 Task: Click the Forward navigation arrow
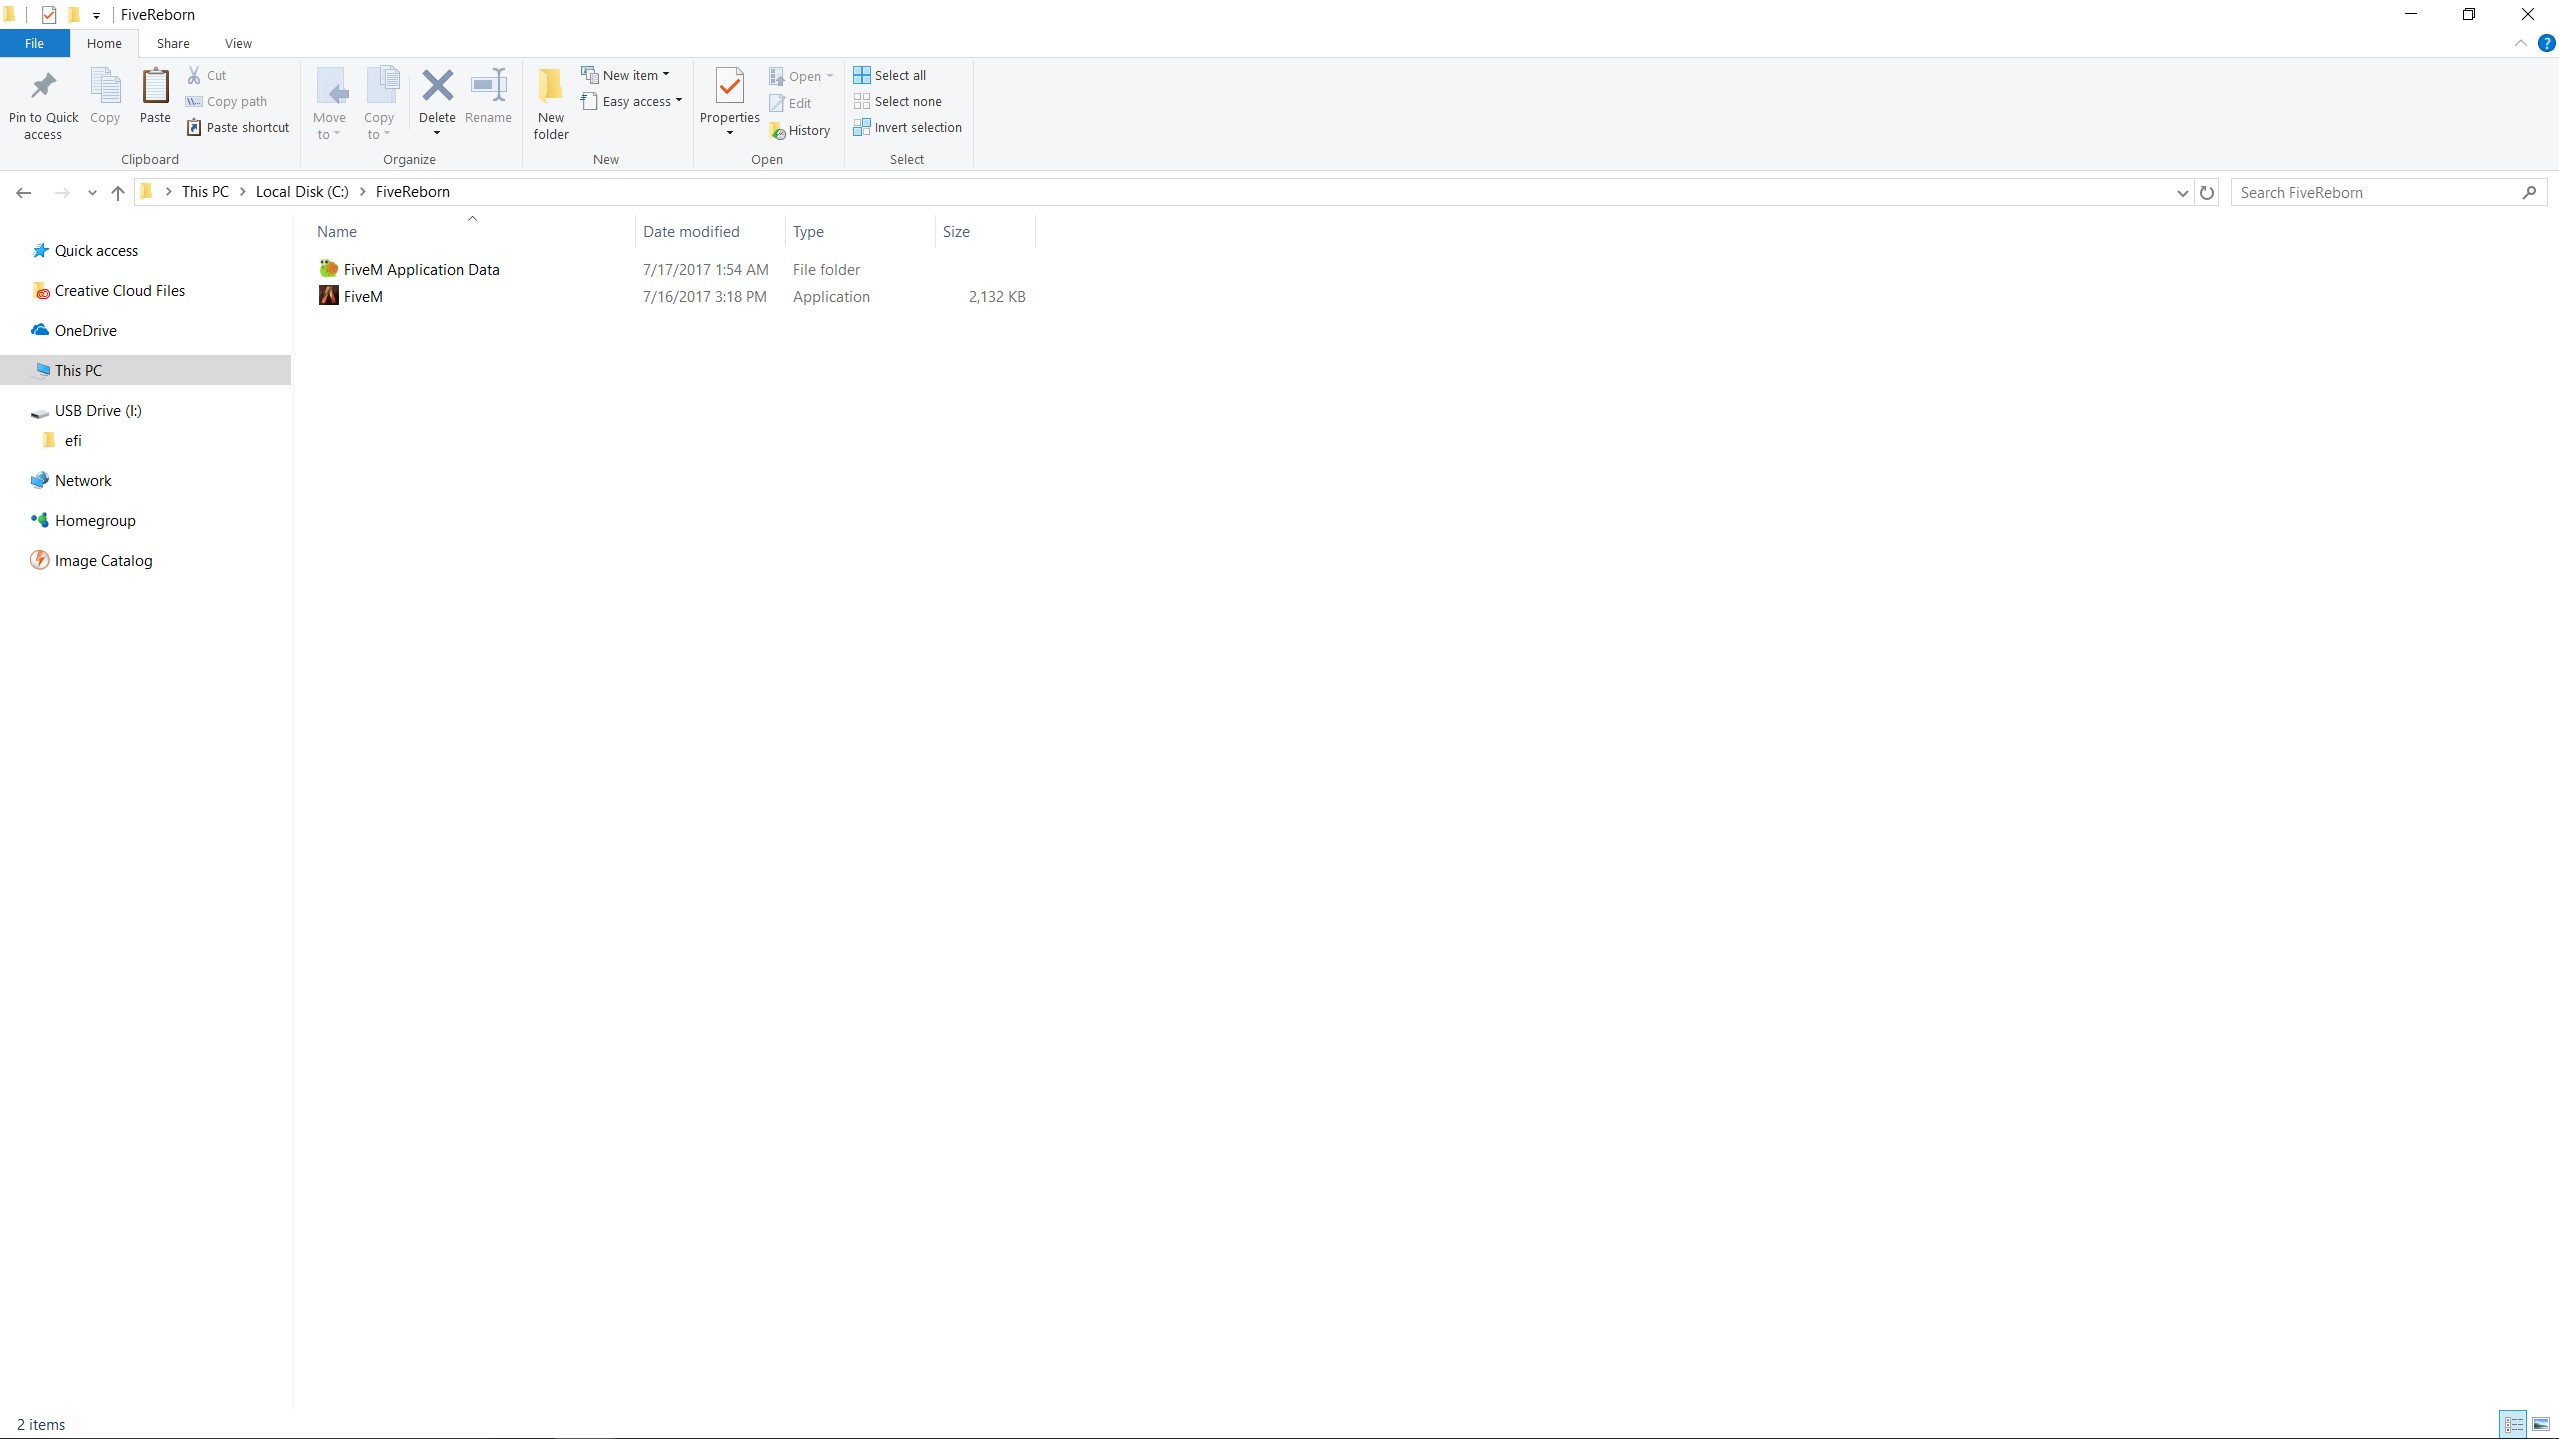(x=62, y=192)
